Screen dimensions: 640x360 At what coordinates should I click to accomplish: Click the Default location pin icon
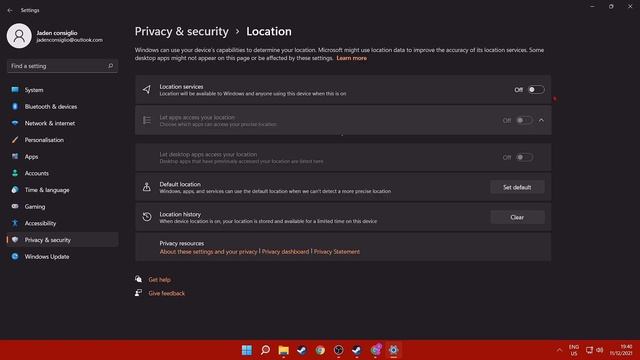pyautogui.click(x=147, y=187)
